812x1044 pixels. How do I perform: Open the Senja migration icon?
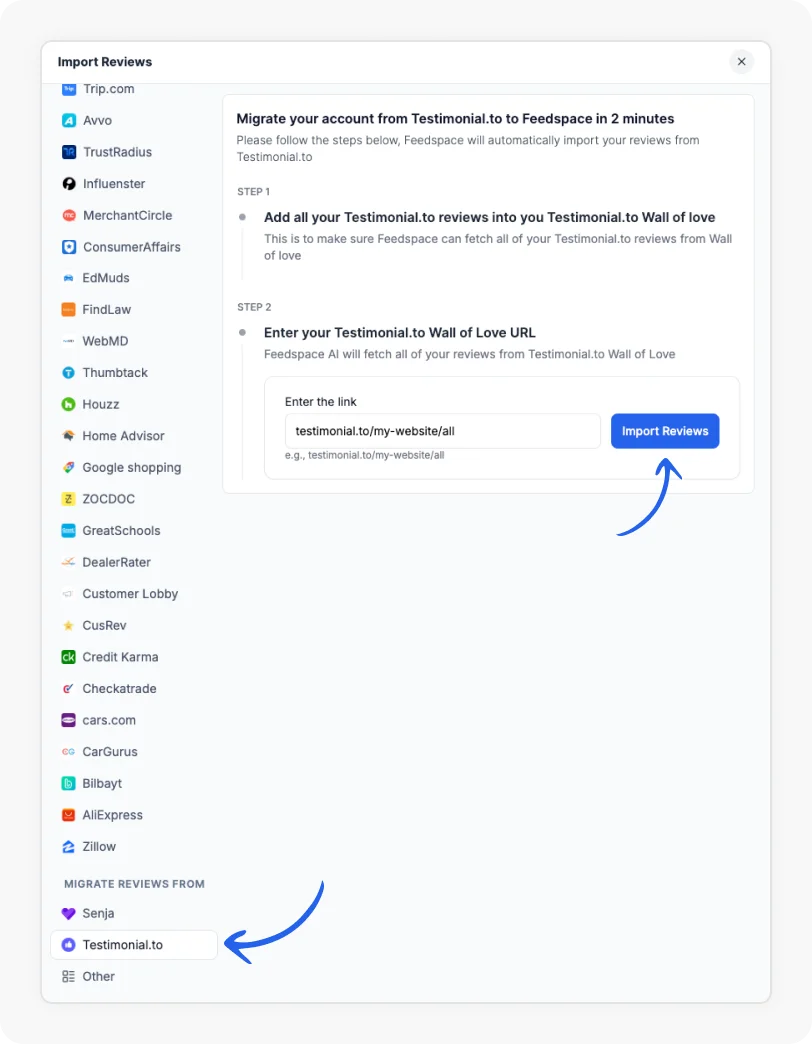(68, 913)
